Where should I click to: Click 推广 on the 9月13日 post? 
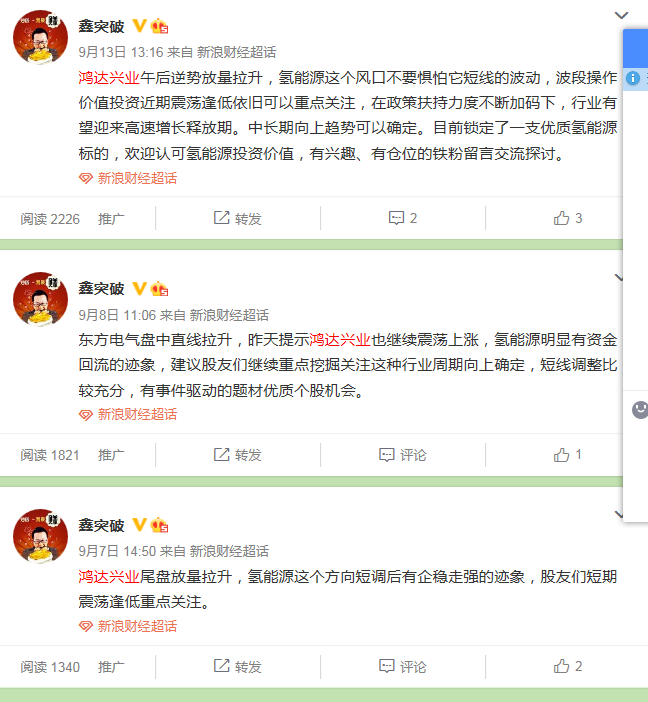(x=111, y=219)
